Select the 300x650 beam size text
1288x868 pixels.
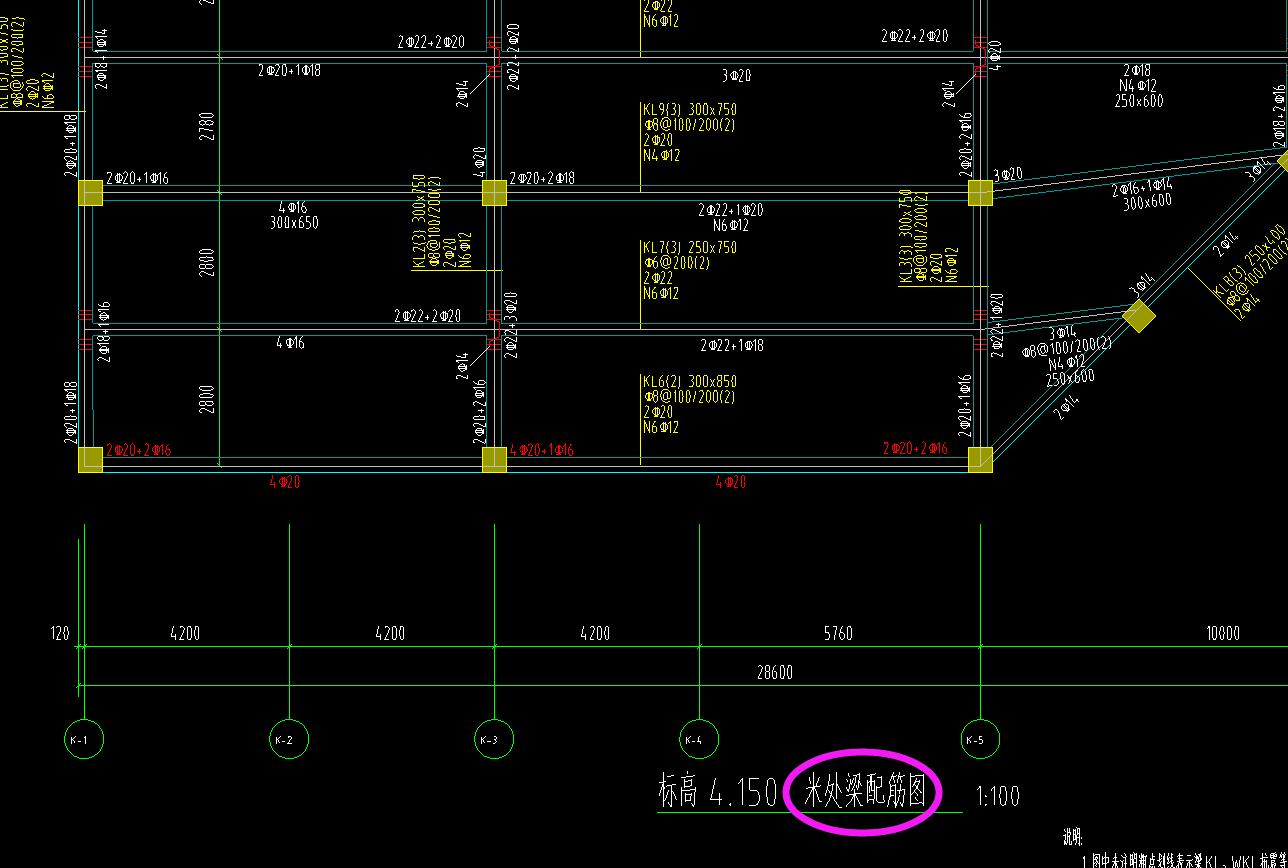[x=294, y=223]
